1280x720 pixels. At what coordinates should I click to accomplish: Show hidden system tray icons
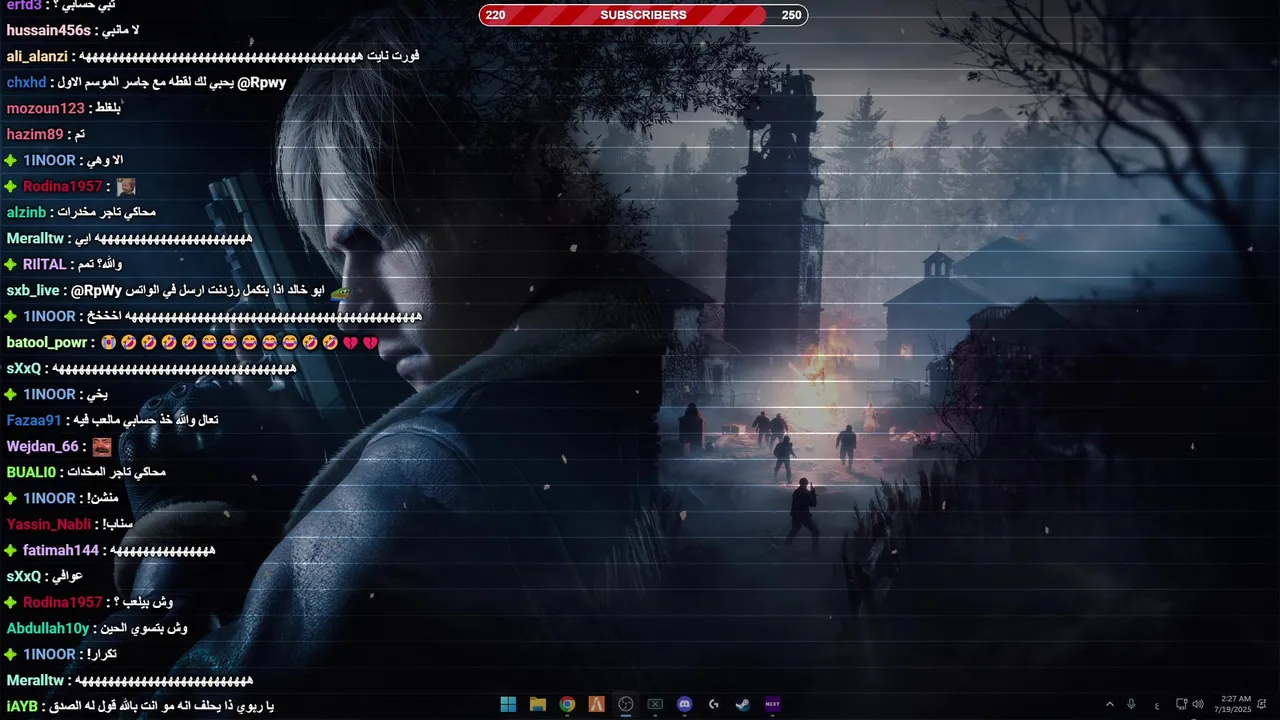(x=1109, y=704)
